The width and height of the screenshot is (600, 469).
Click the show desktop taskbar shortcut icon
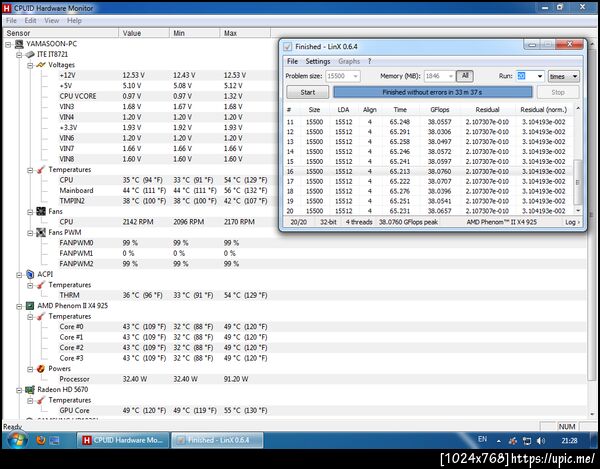[x=55, y=440]
